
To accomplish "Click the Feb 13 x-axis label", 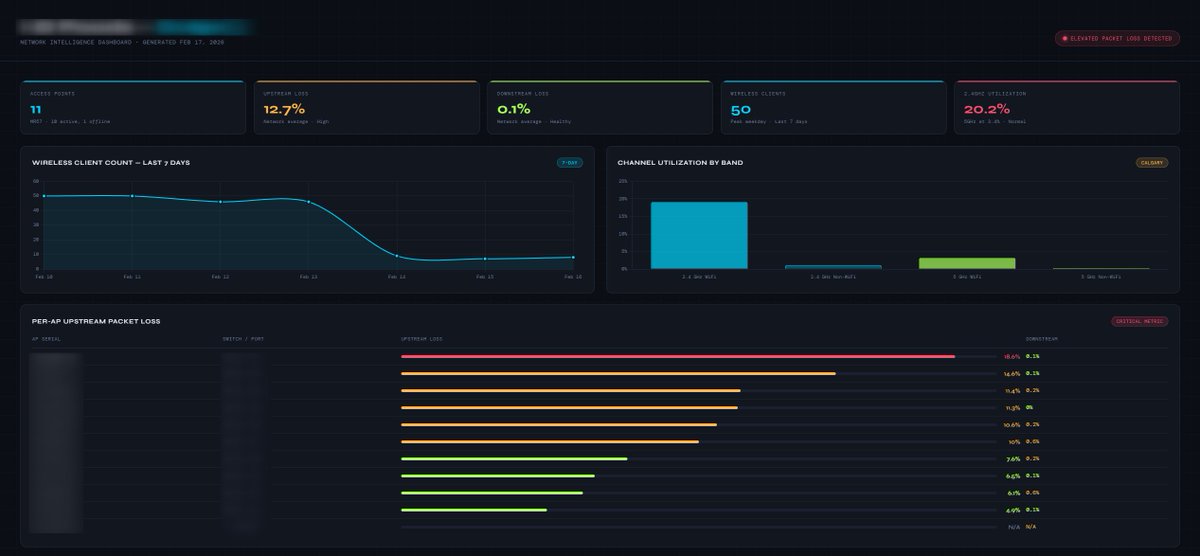I will [x=308, y=277].
